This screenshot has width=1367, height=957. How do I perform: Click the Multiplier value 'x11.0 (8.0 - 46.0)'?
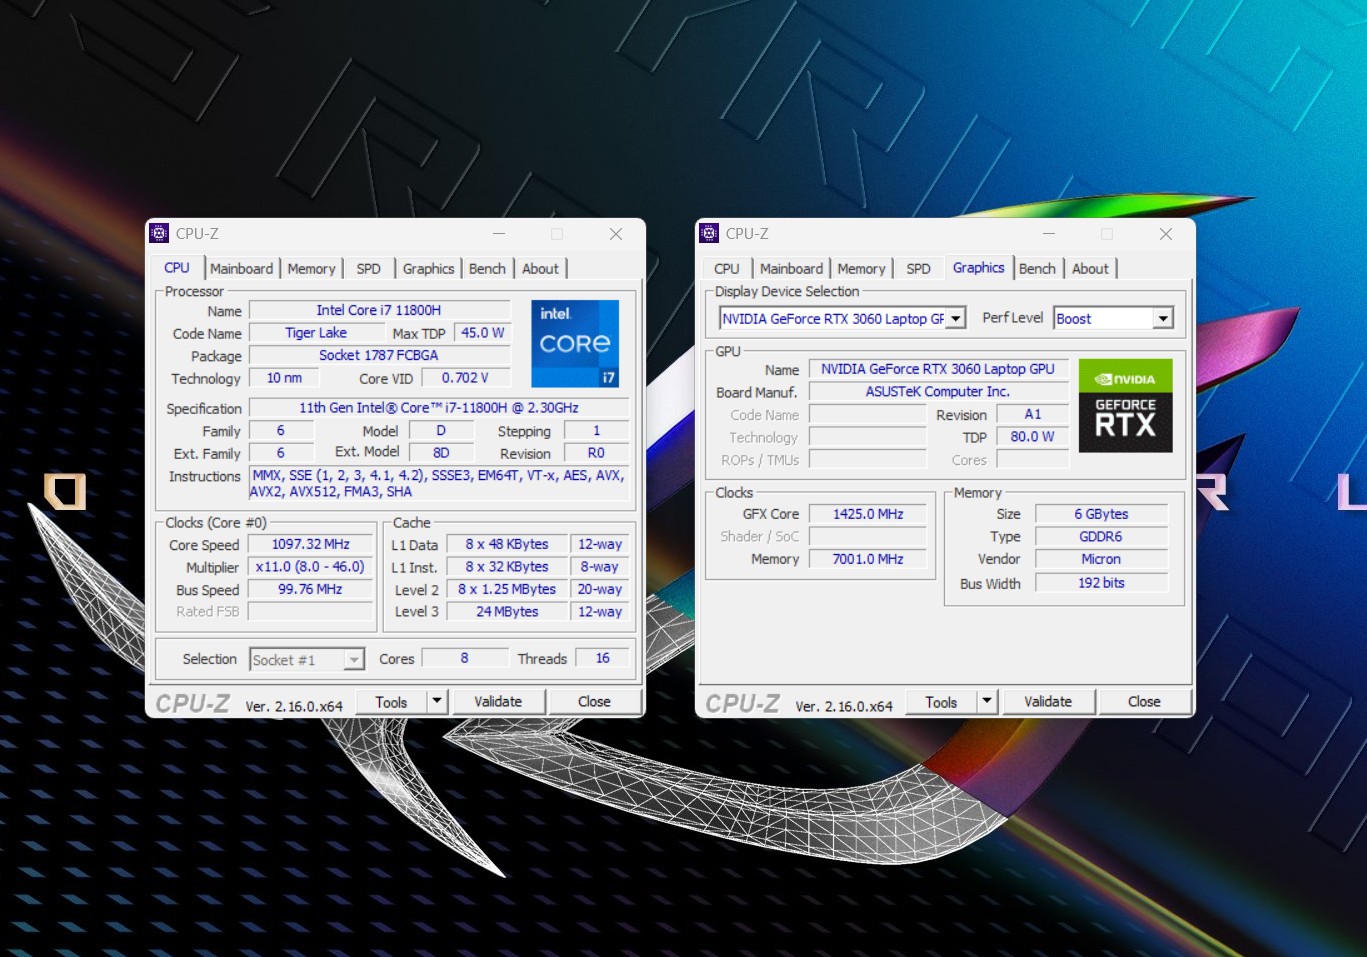(x=310, y=566)
